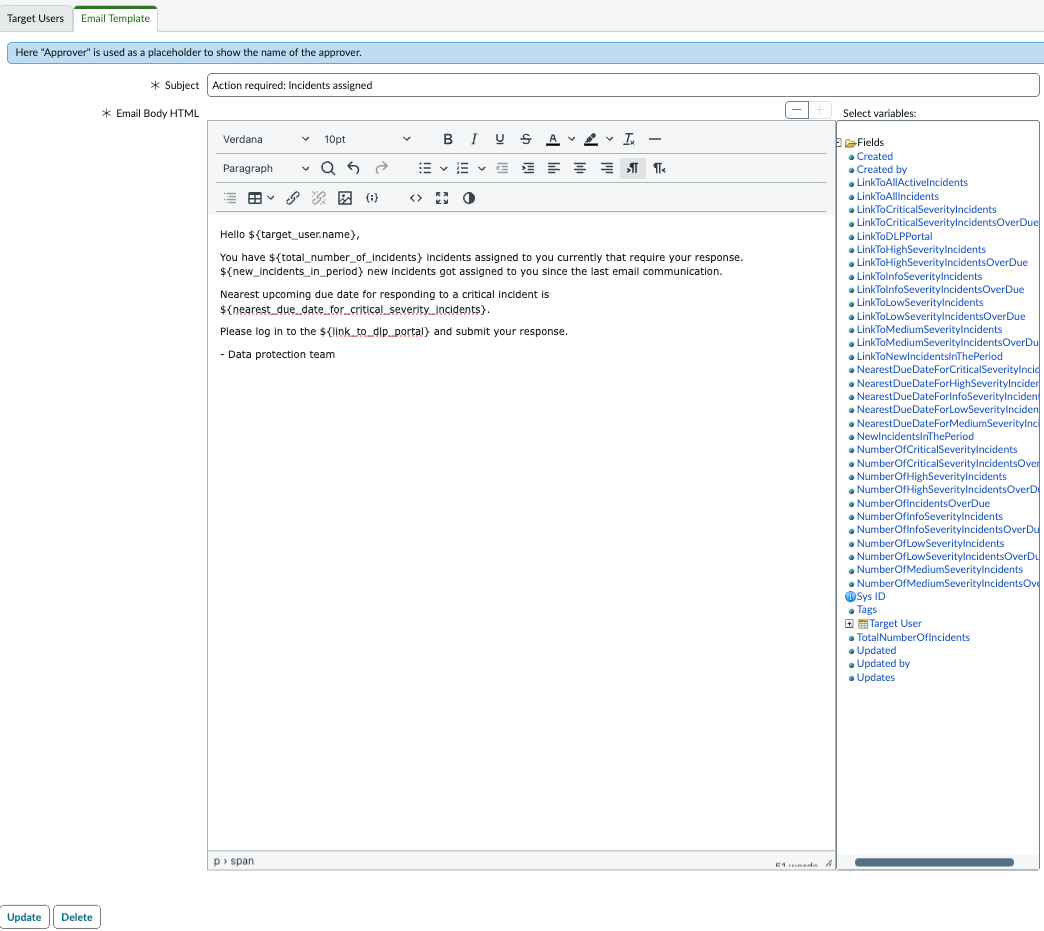Viewport: 1044px width, 931px height.
Task: Apply italic formatting
Action: click(473, 139)
